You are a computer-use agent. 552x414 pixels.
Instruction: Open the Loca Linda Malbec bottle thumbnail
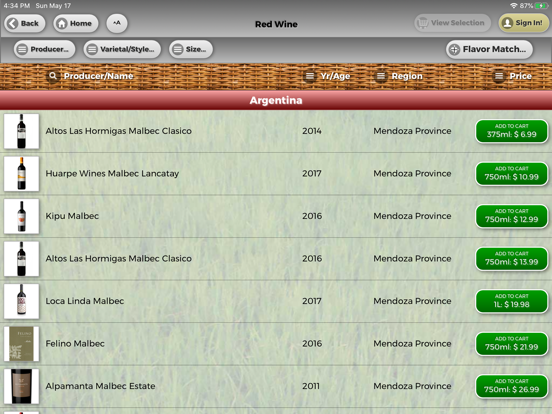tap(21, 301)
